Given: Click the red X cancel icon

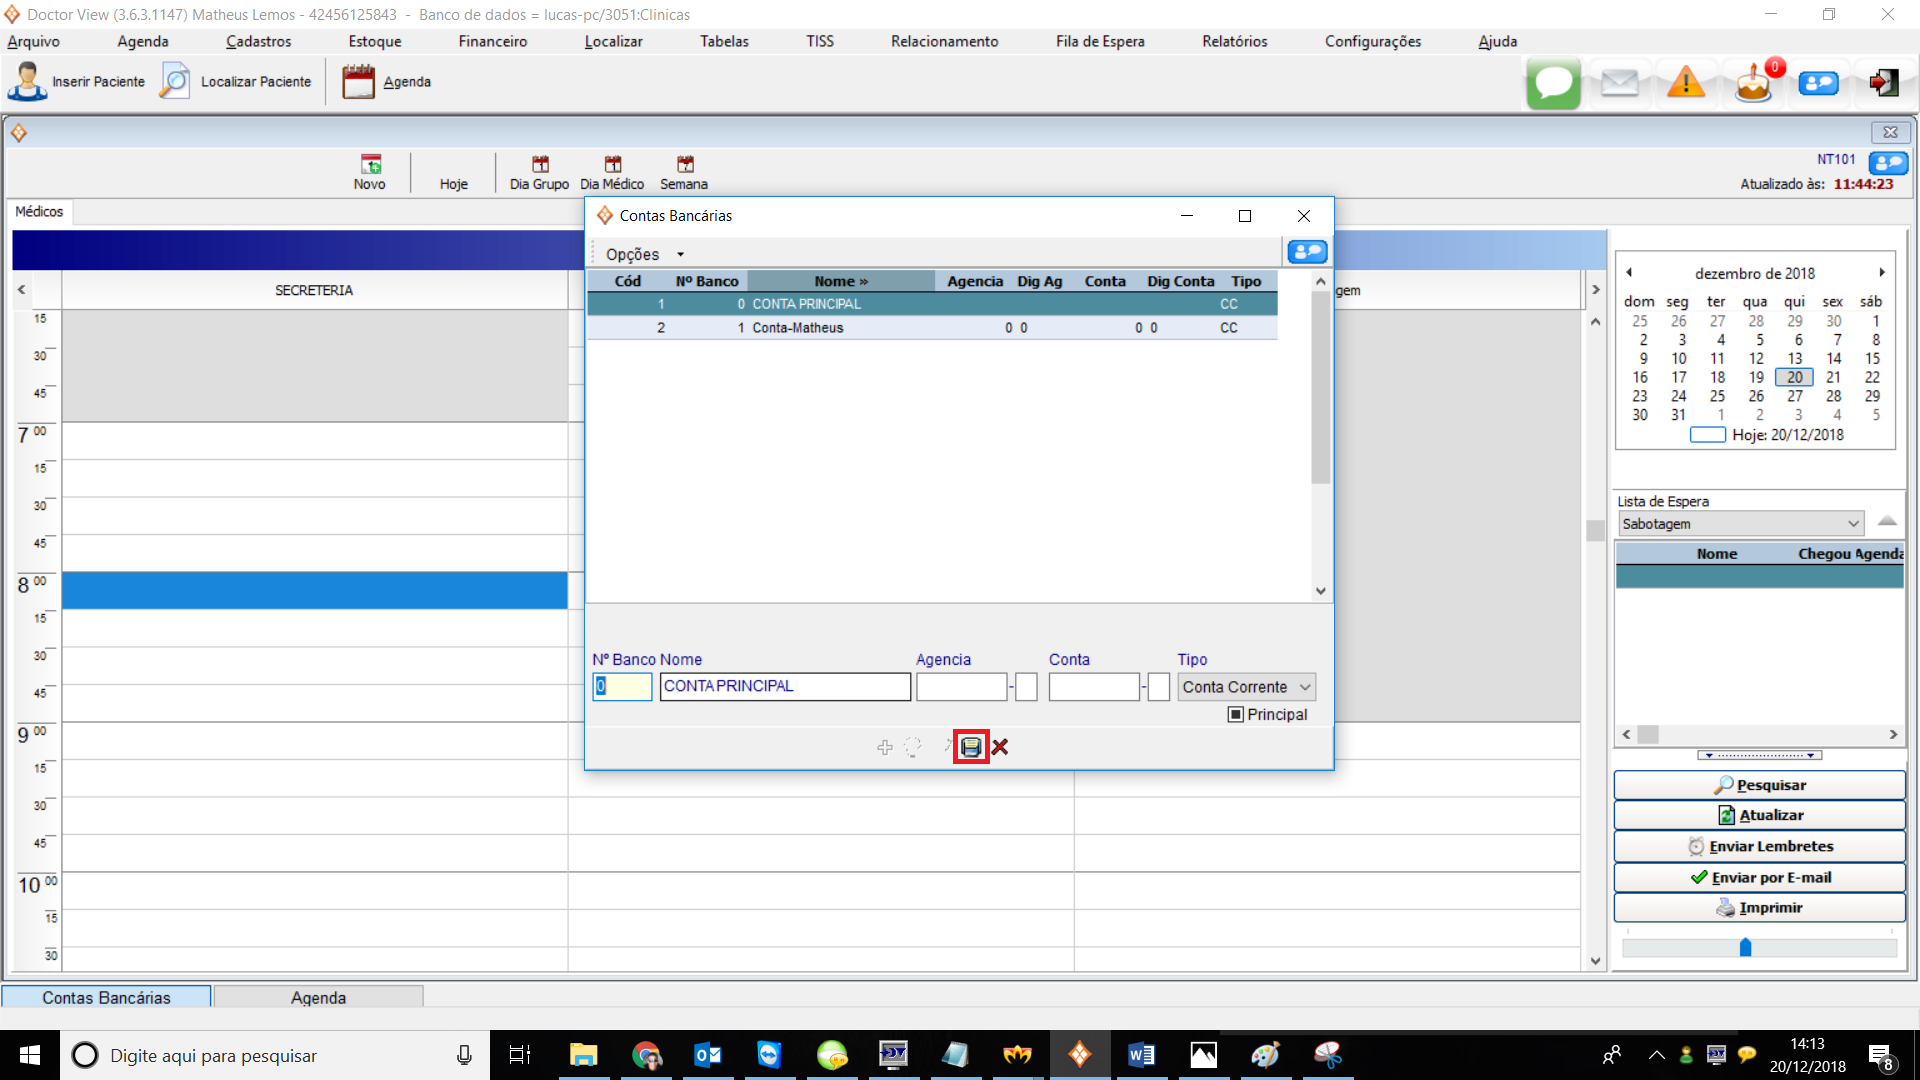Looking at the screenshot, I should point(1000,747).
